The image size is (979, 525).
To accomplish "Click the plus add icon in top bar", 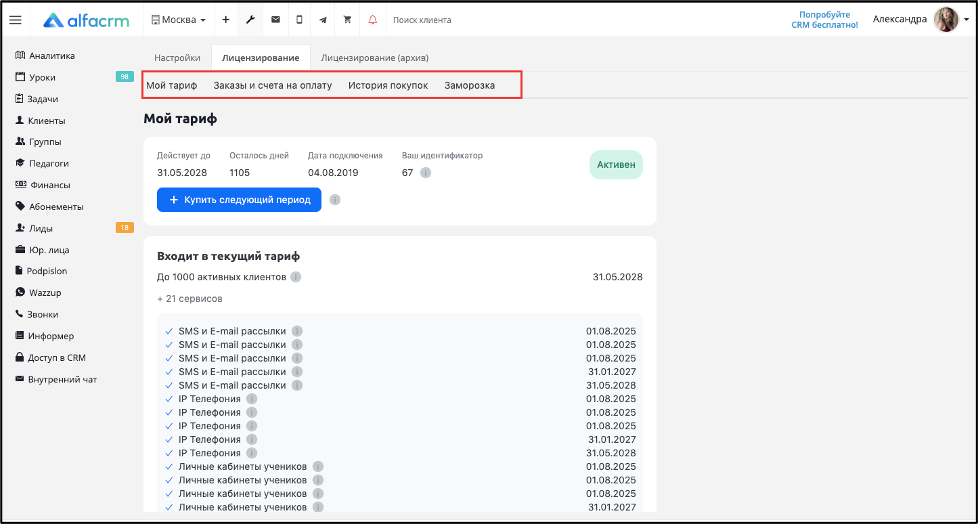I will click(x=226, y=19).
